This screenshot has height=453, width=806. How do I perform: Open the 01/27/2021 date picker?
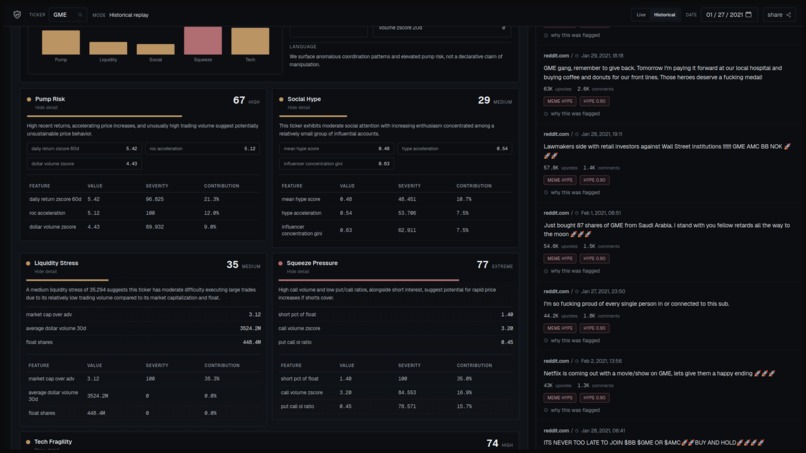coord(728,15)
